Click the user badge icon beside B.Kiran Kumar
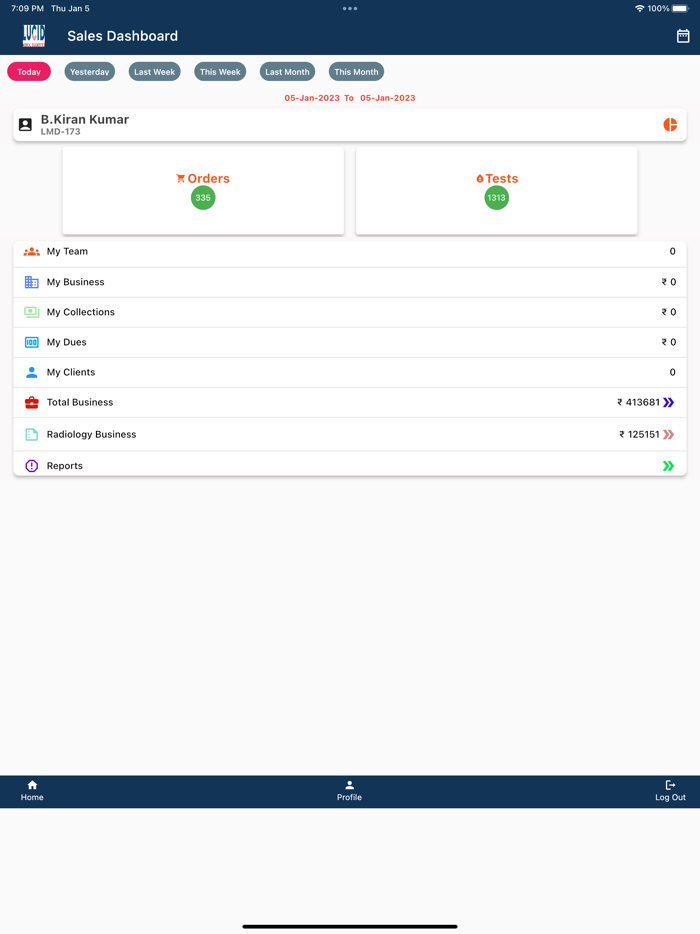The image size is (700, 934). click(x=25, y=124)
